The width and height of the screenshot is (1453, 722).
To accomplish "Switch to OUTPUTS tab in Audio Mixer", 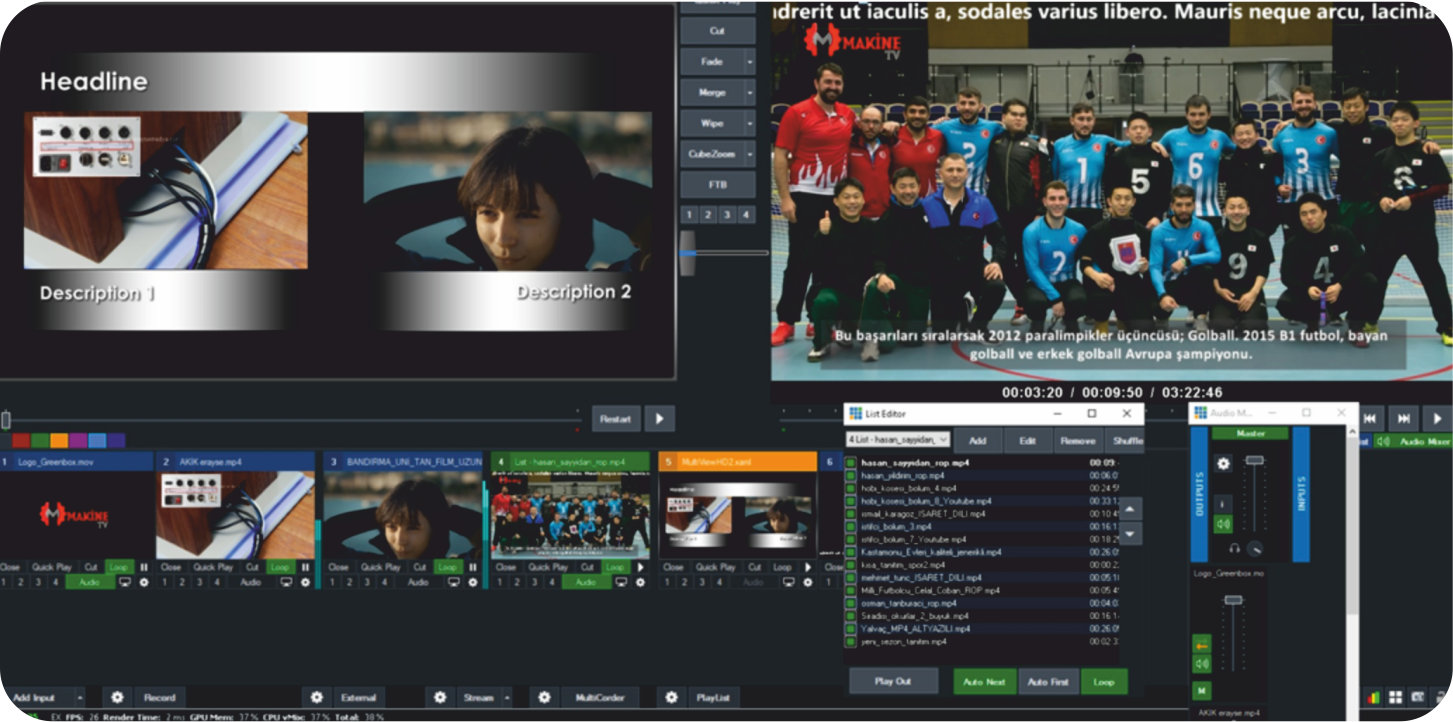I will pos(1199,494).
